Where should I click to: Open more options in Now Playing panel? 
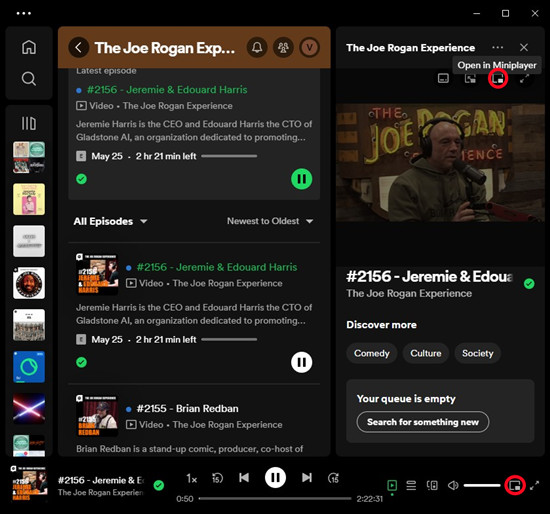(x=497, y=47)
